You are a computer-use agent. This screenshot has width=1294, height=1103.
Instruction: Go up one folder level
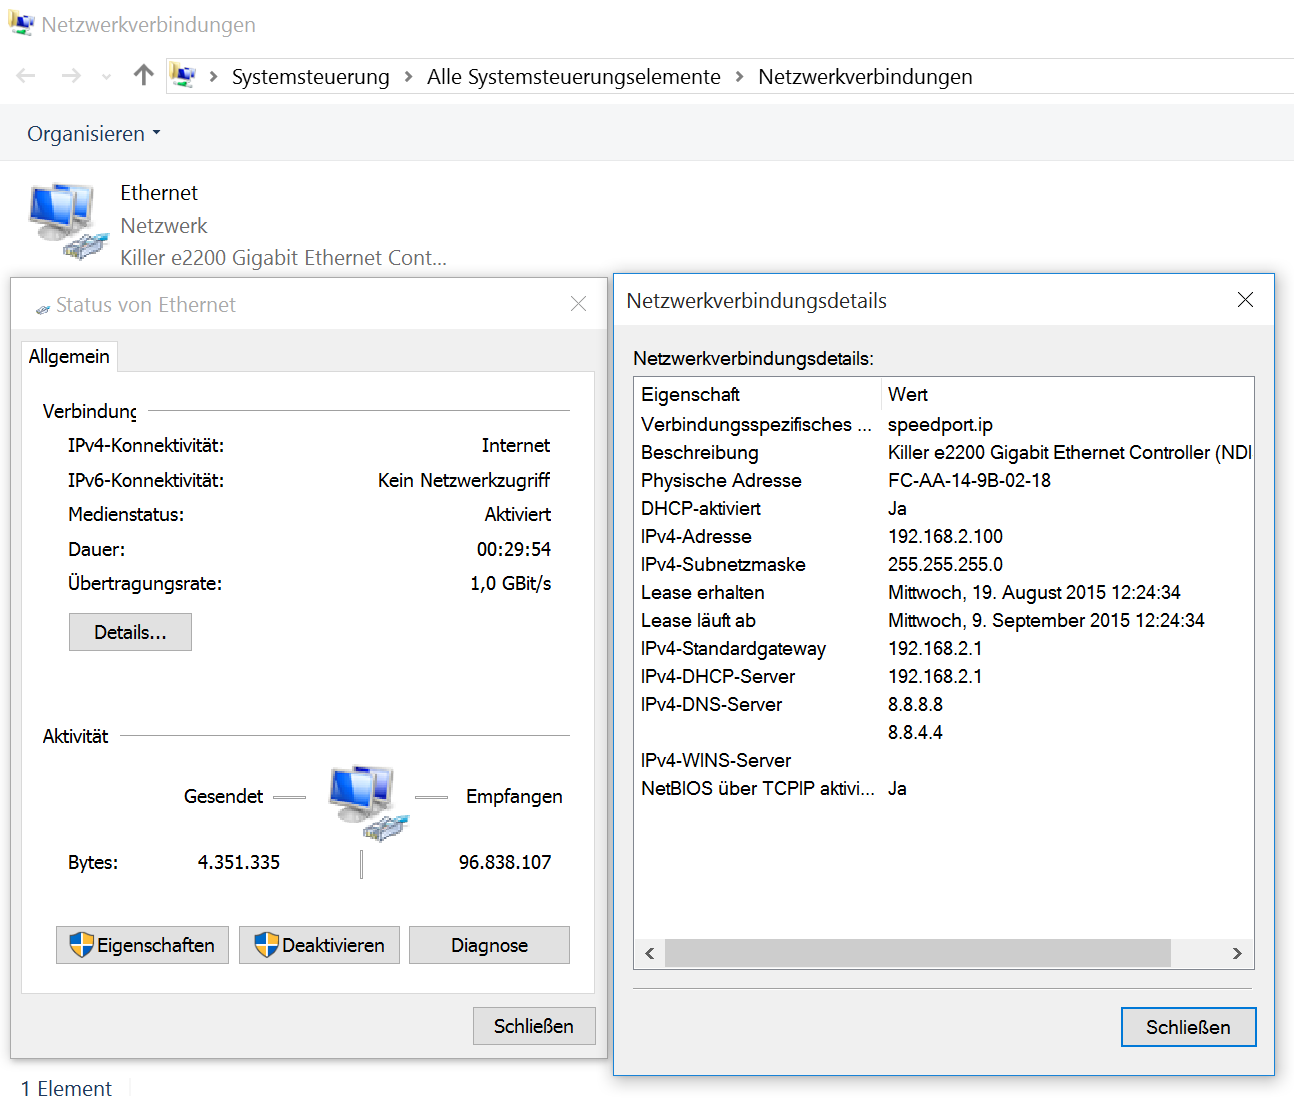(143, 75)
